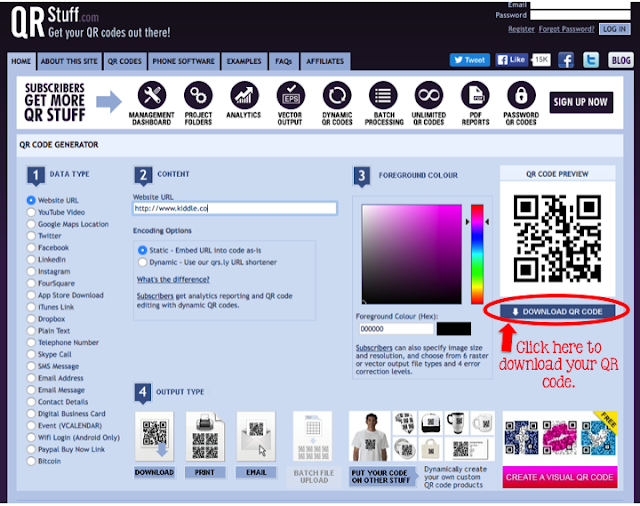Choose the SMS Message data type
640x506 pixels.
31,366
